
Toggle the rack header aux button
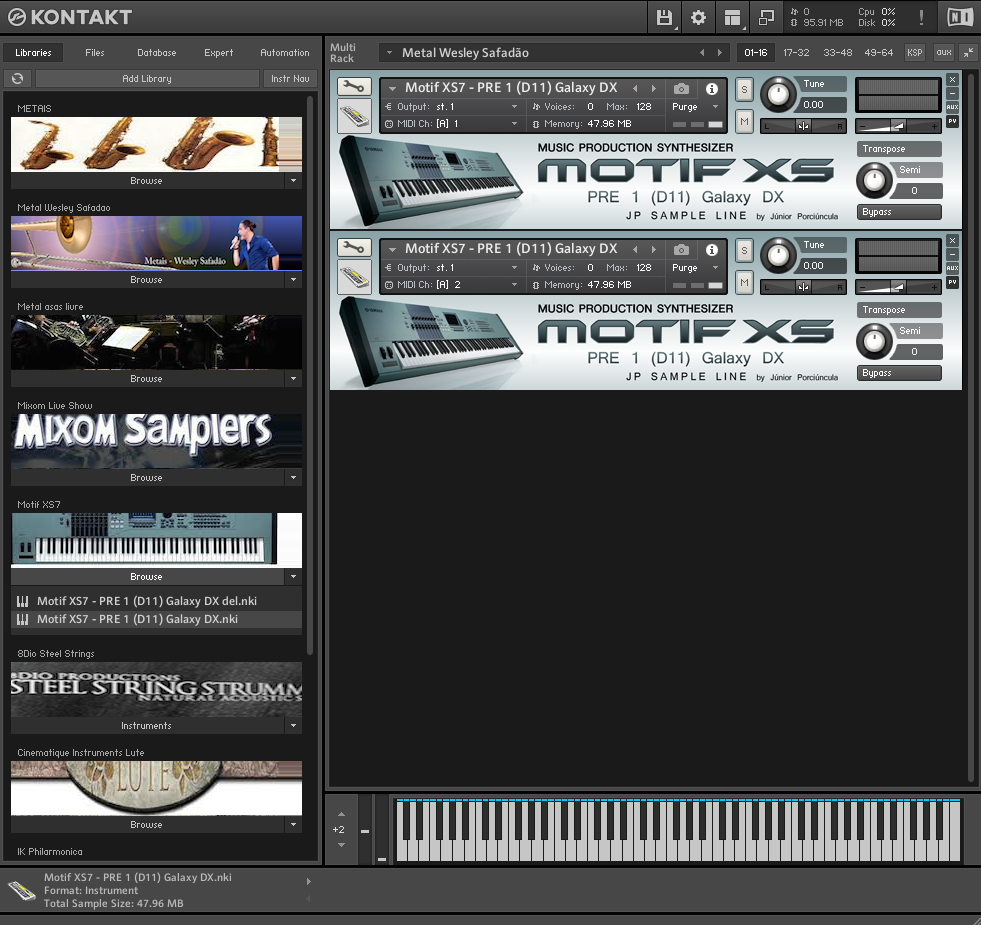pos(943,53)
